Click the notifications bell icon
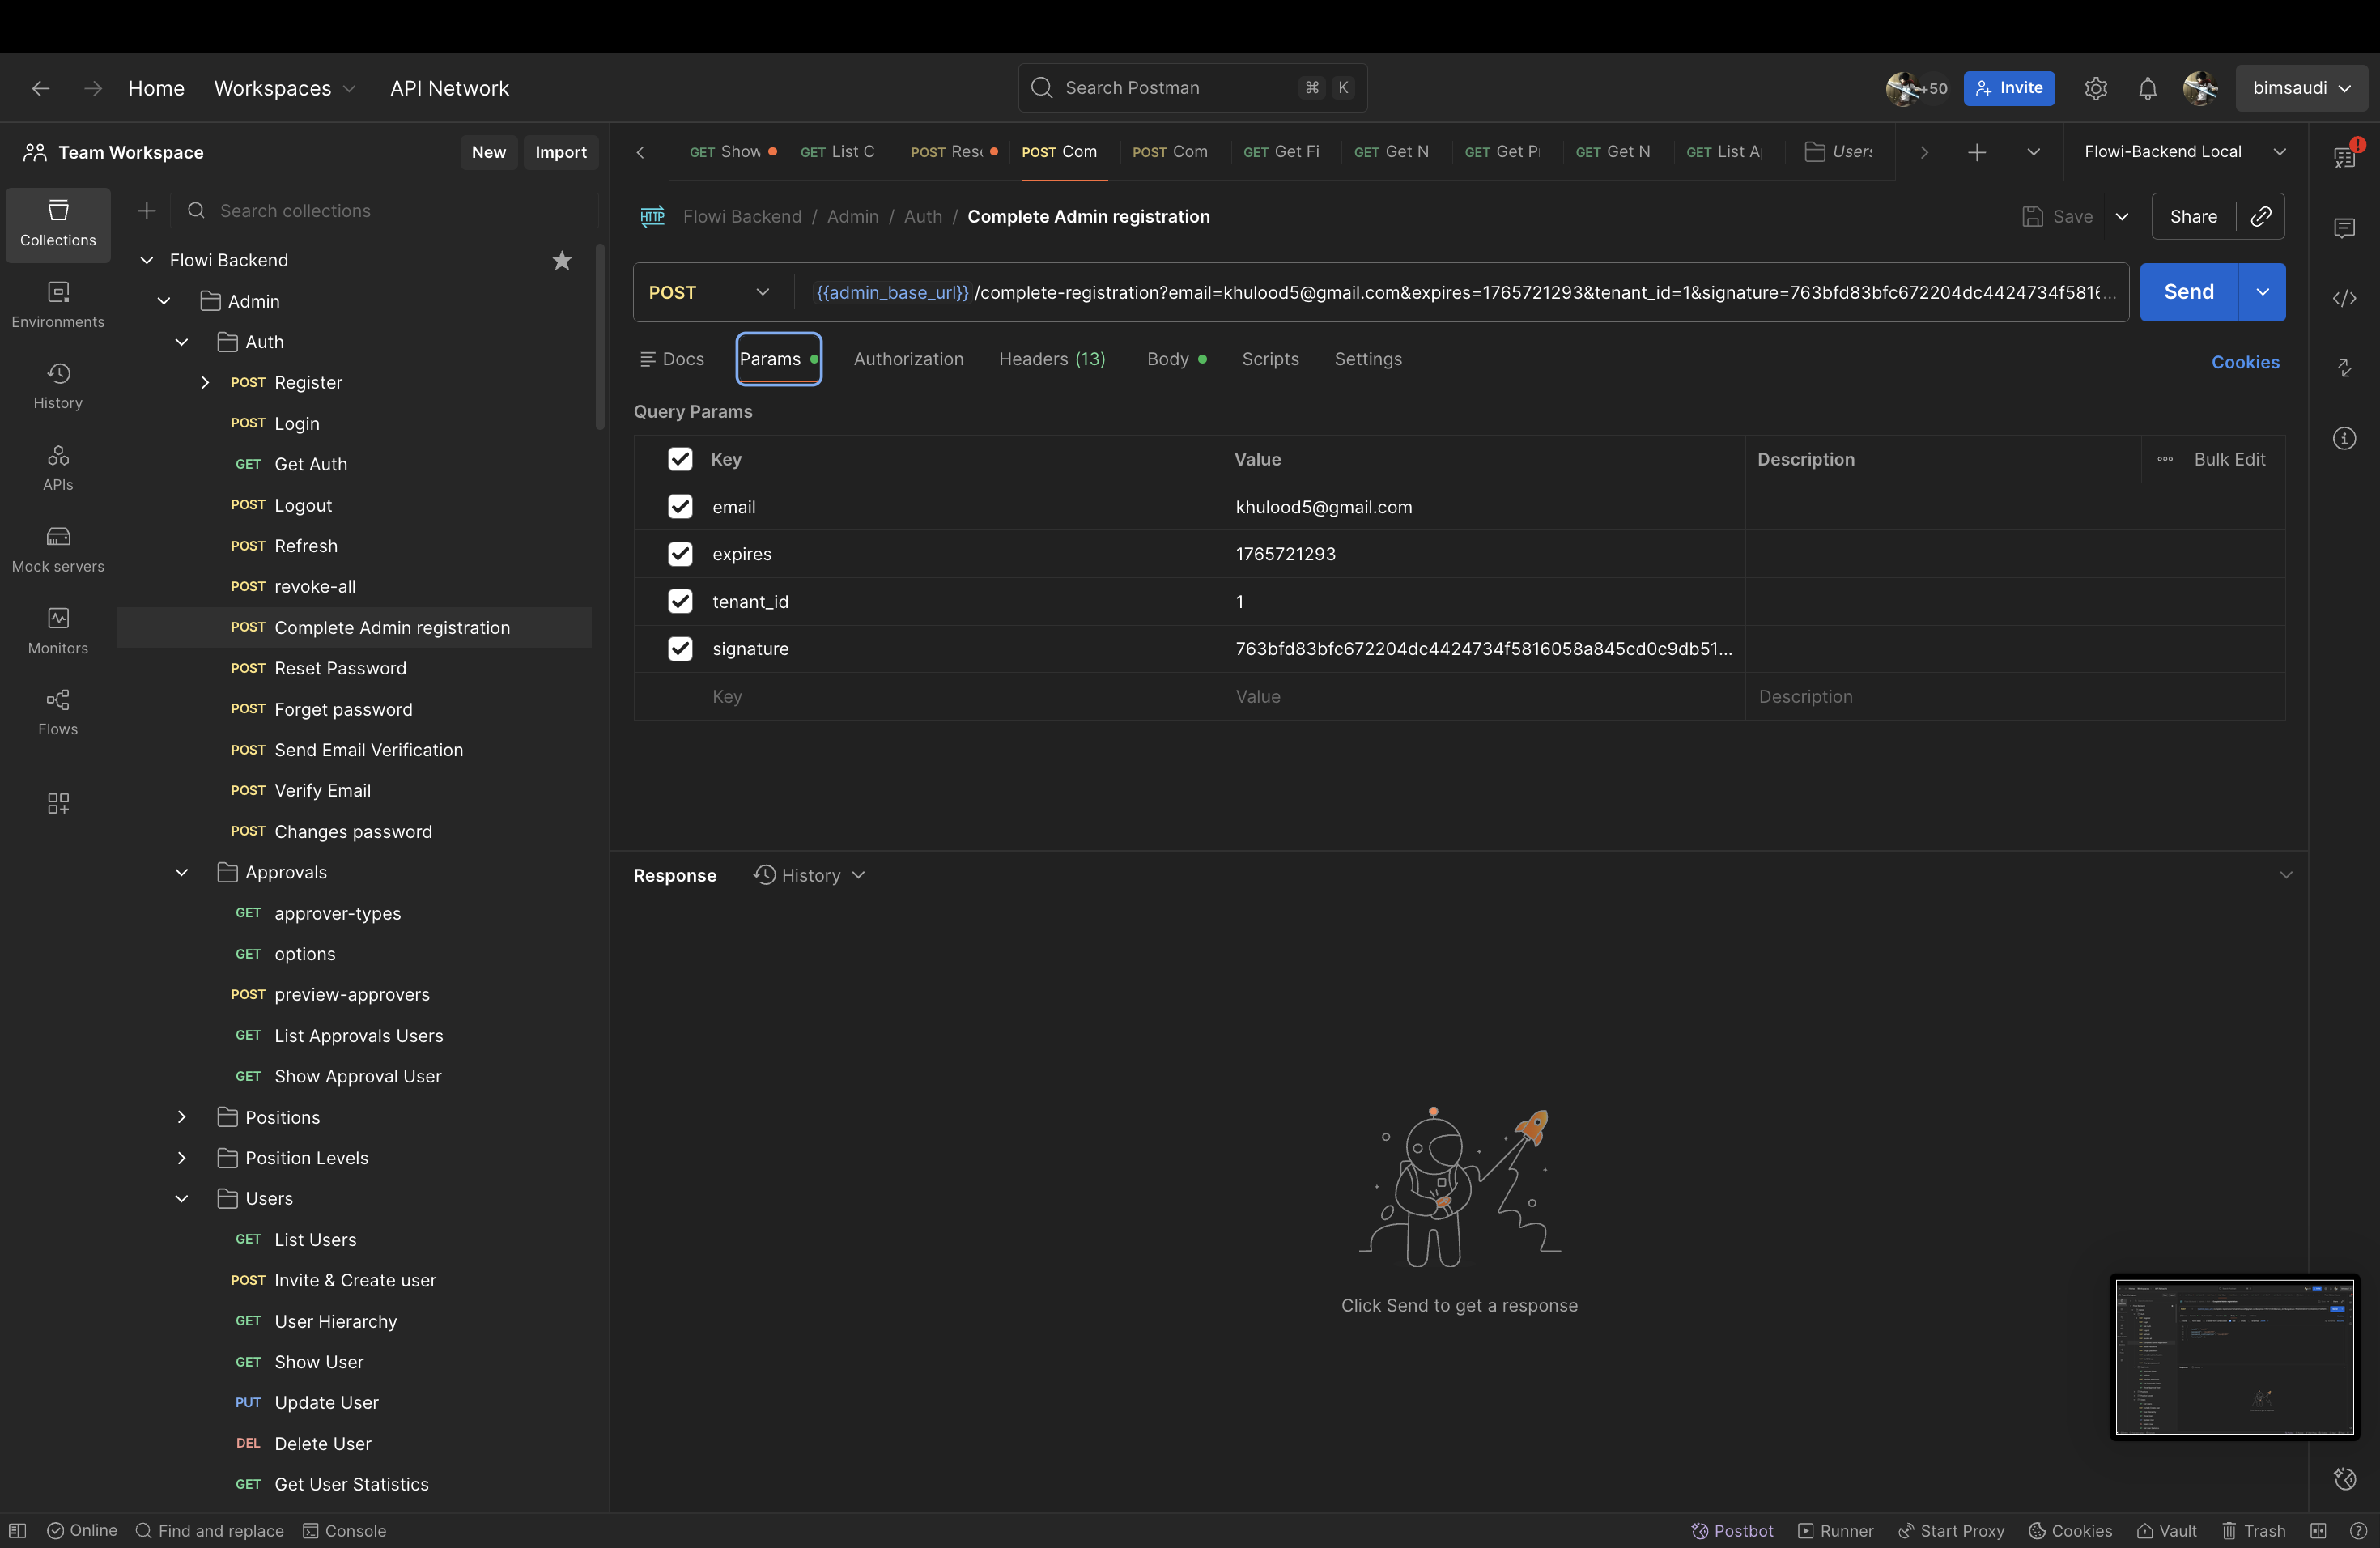Viewport: 2380px width, 1548px height. click(2147, 88)
